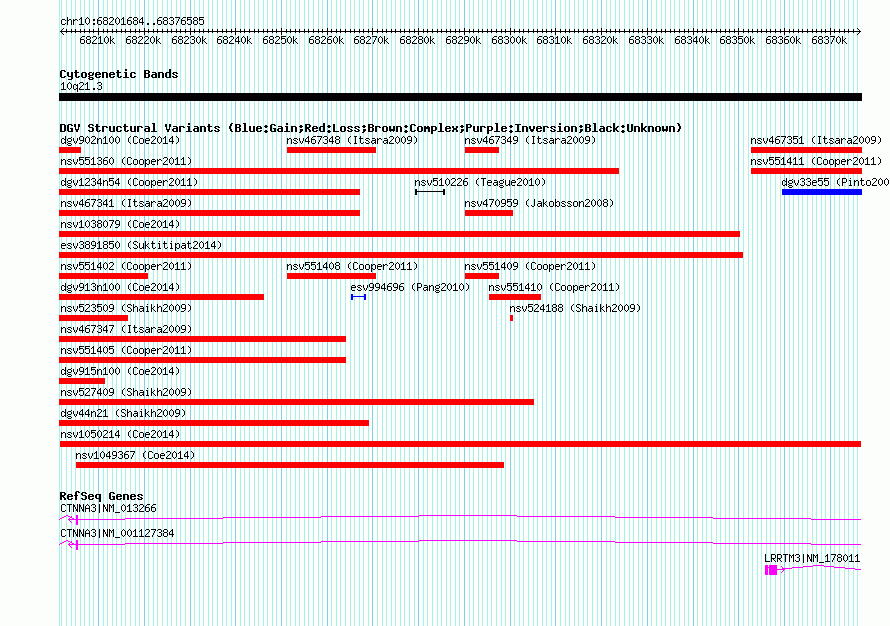Click the CTNNA3 NM_001127384 exon arrow glyph
This screenshot has height=626, width=890.
(73, 545)
